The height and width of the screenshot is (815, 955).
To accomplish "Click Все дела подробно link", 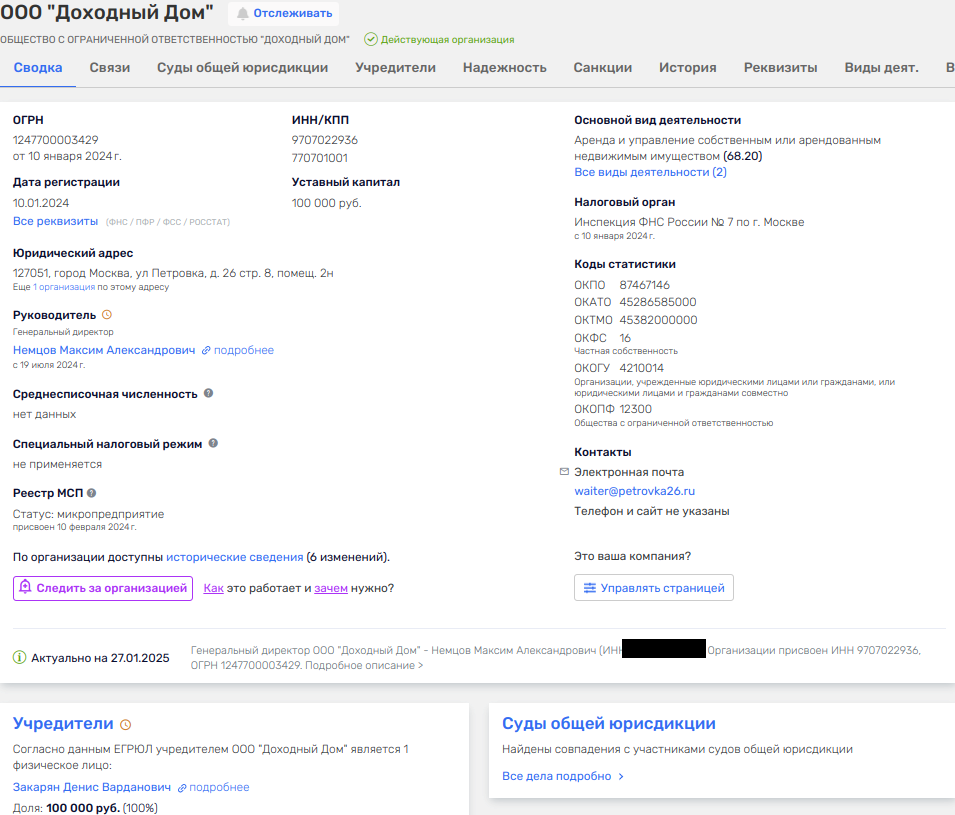I will click(556, 776).
